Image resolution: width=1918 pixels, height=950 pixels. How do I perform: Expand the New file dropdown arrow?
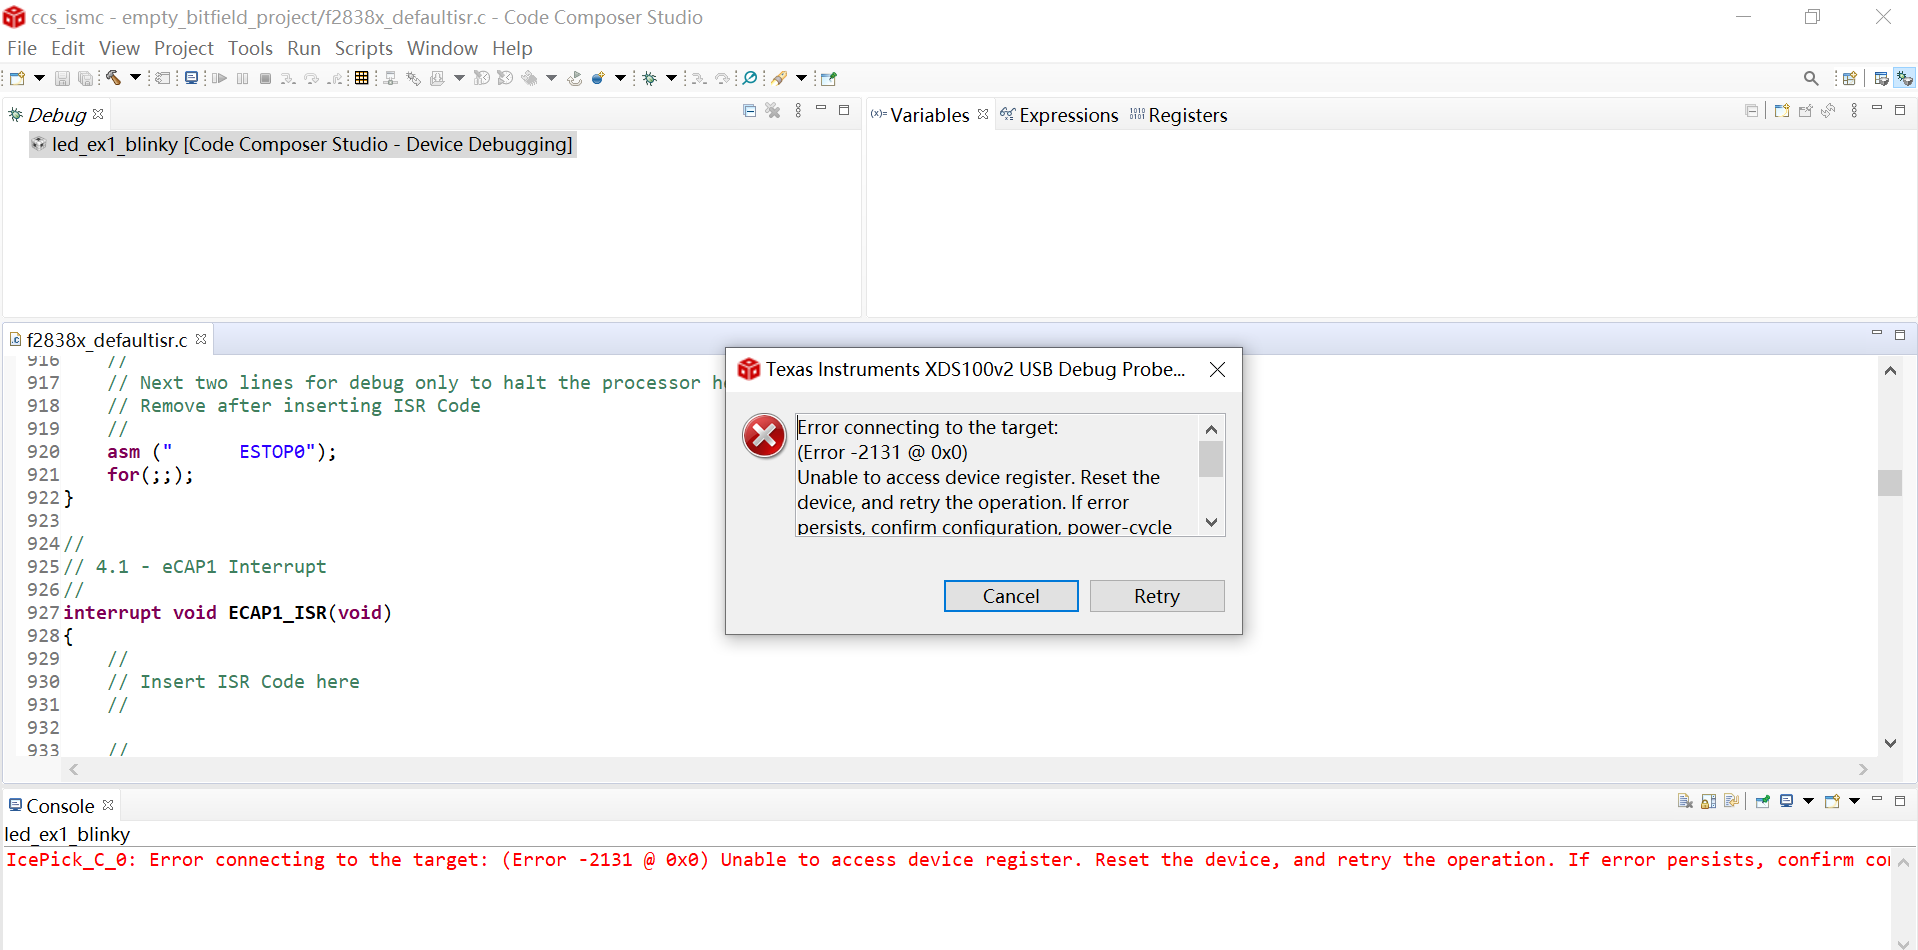tap(39, 78)
